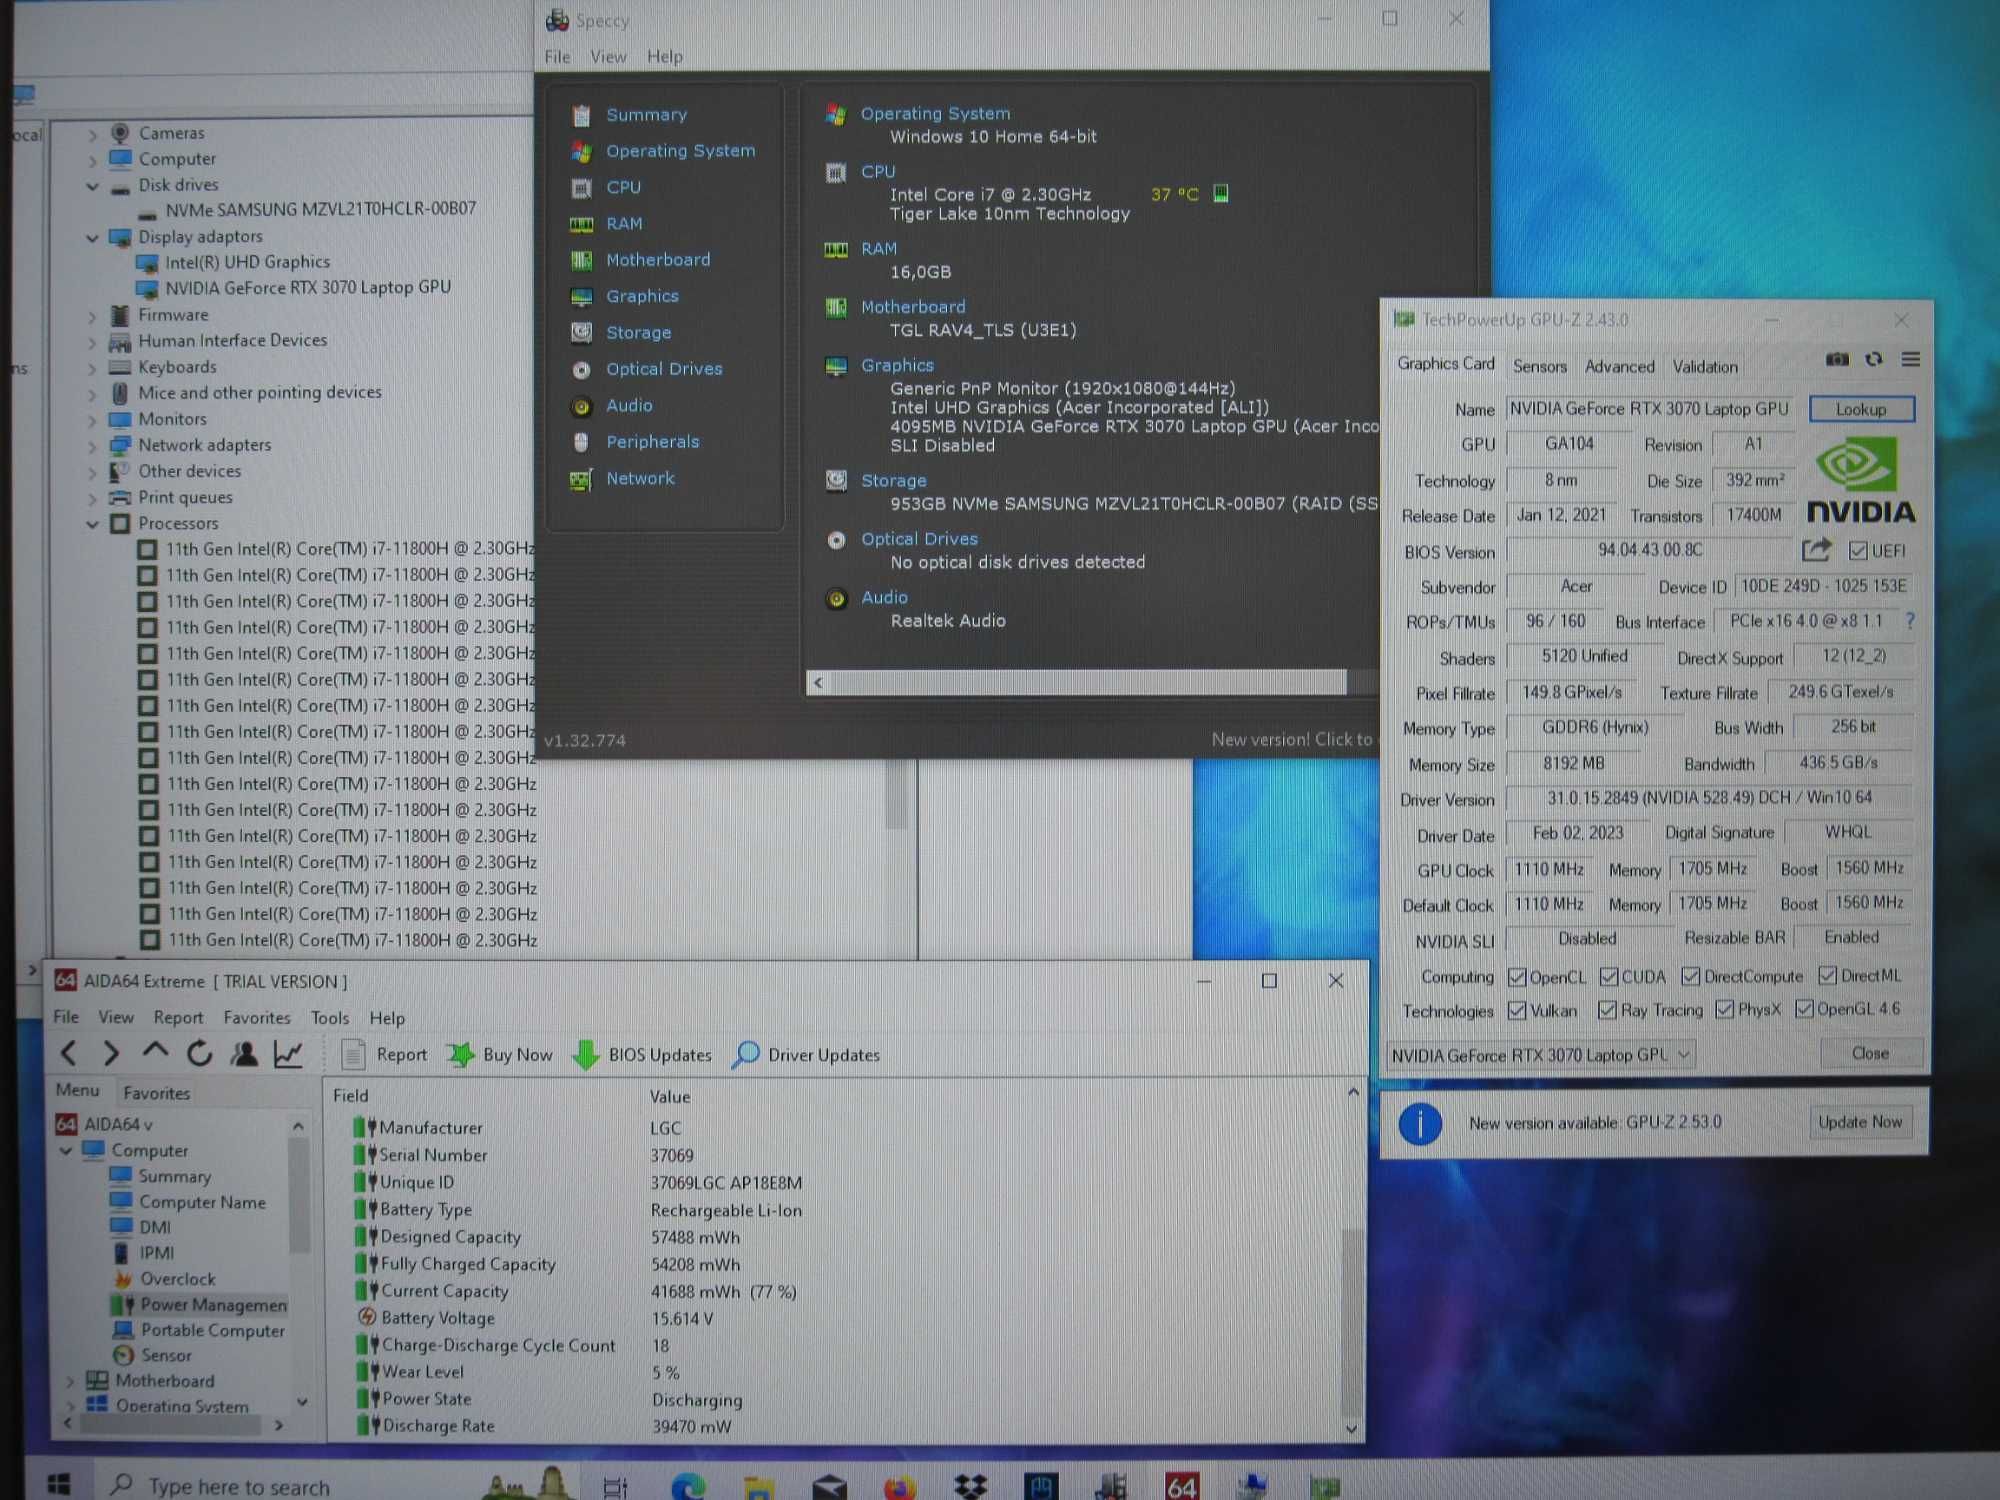This screenshot has width=2000, height=1500.
Task: Toggle the Ray Tracing checkbox in GPU-Z
Action: [x=1607, y=1010]
